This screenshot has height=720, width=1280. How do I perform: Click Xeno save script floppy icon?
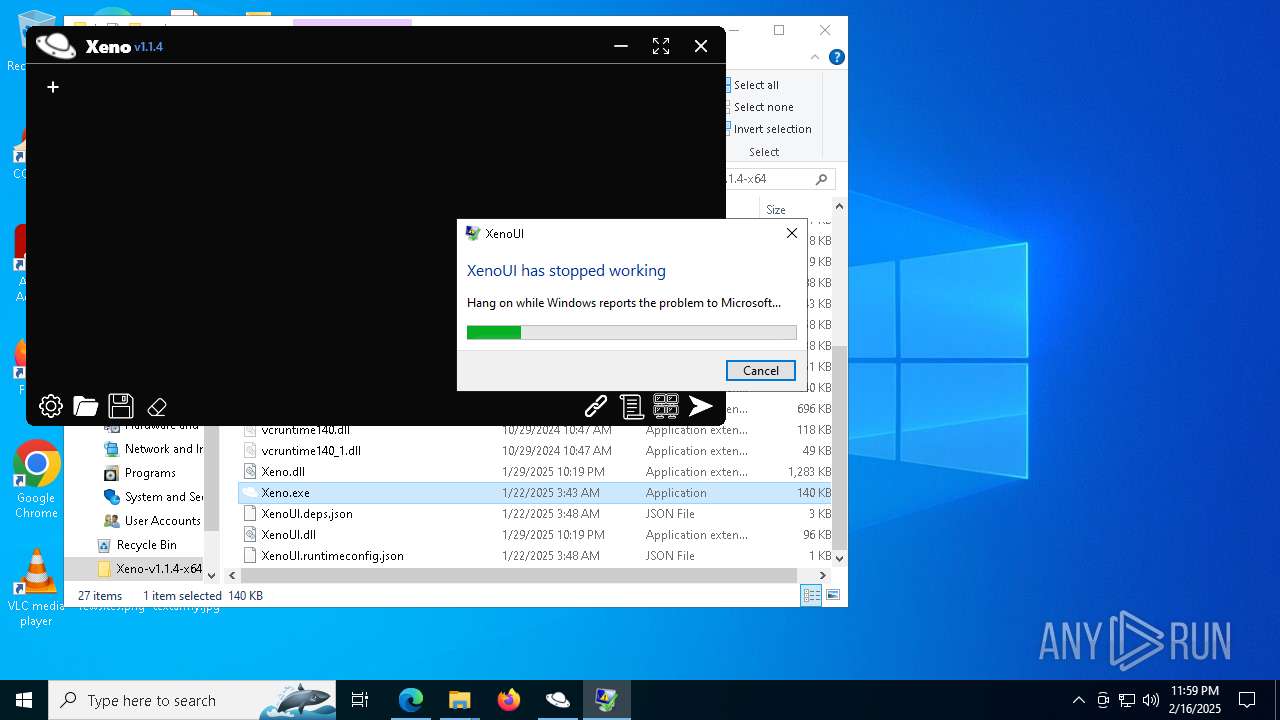click(121, 406)
